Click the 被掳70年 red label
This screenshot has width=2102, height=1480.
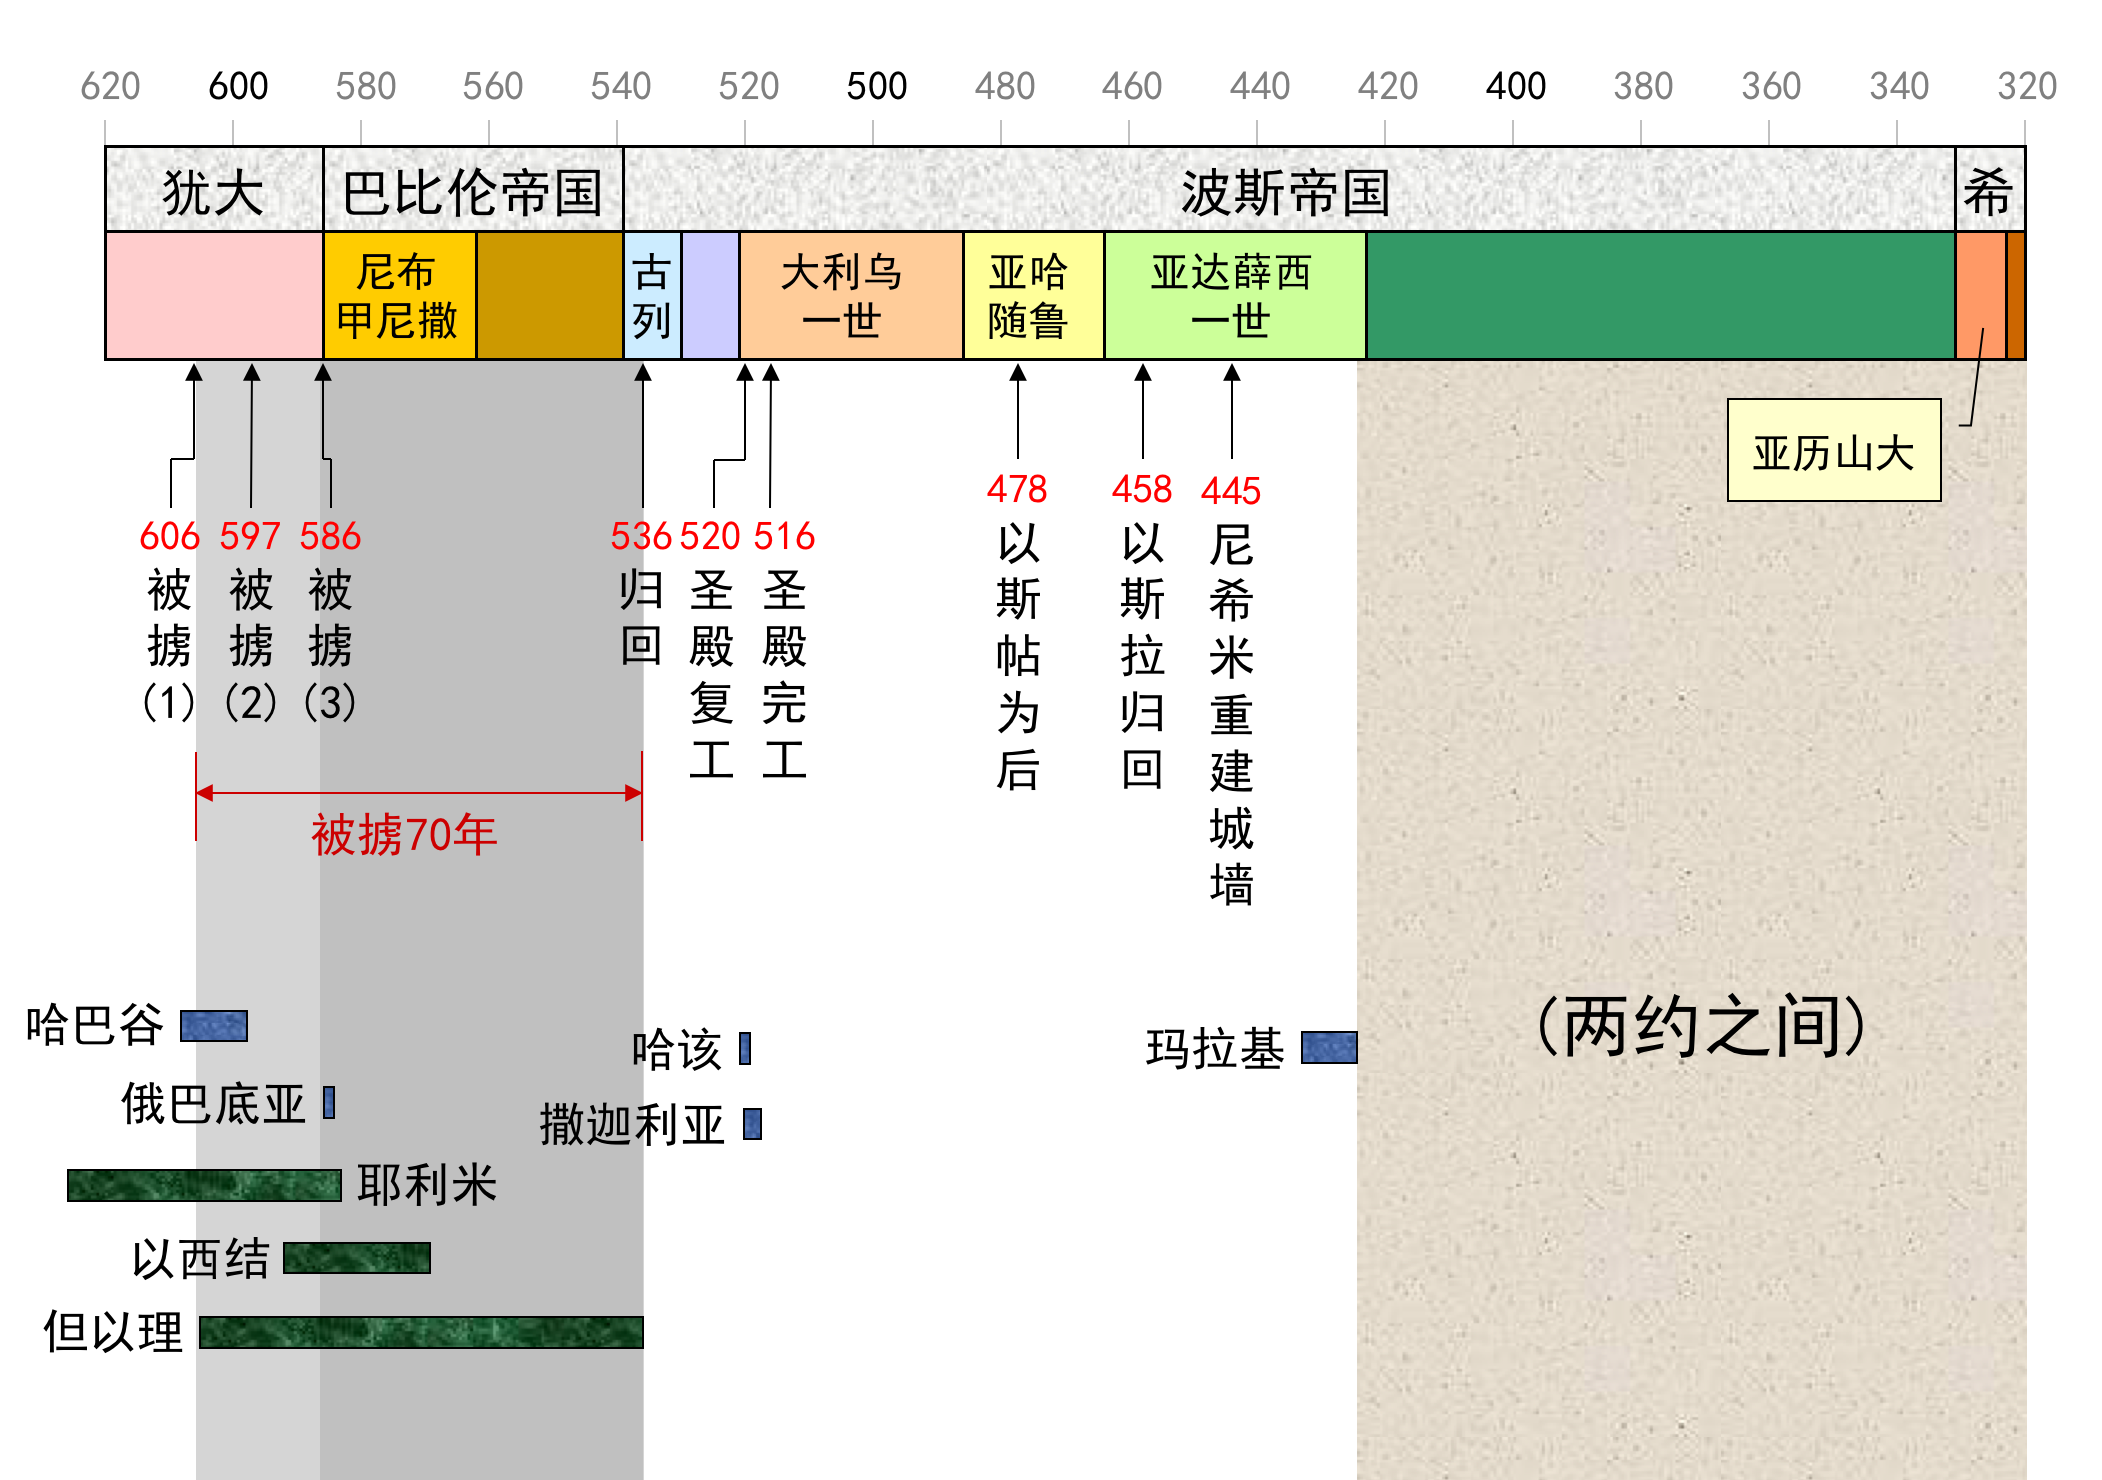click(404, 834)
